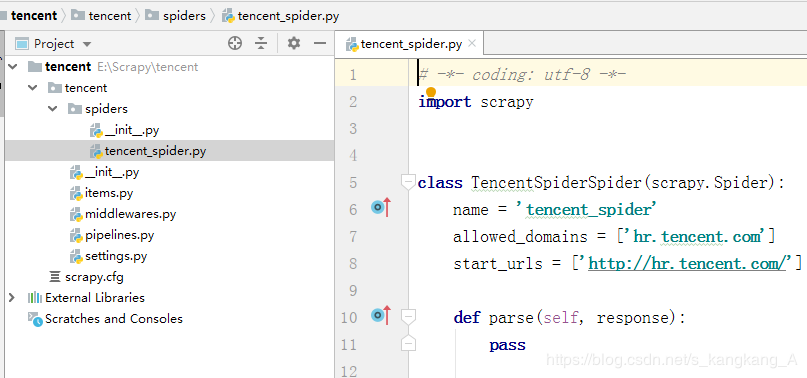Click the locate/scroll-from-source target icon

pos(235,44)
